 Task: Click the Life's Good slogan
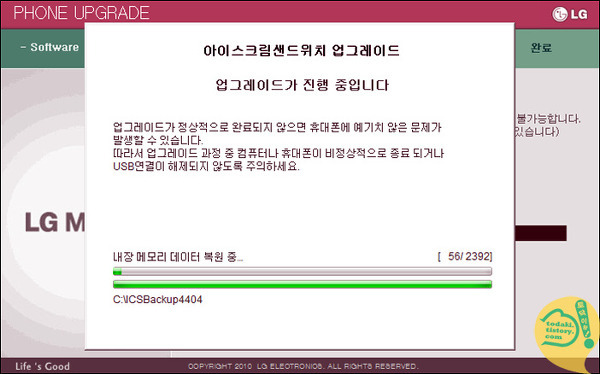click(42, 366)
